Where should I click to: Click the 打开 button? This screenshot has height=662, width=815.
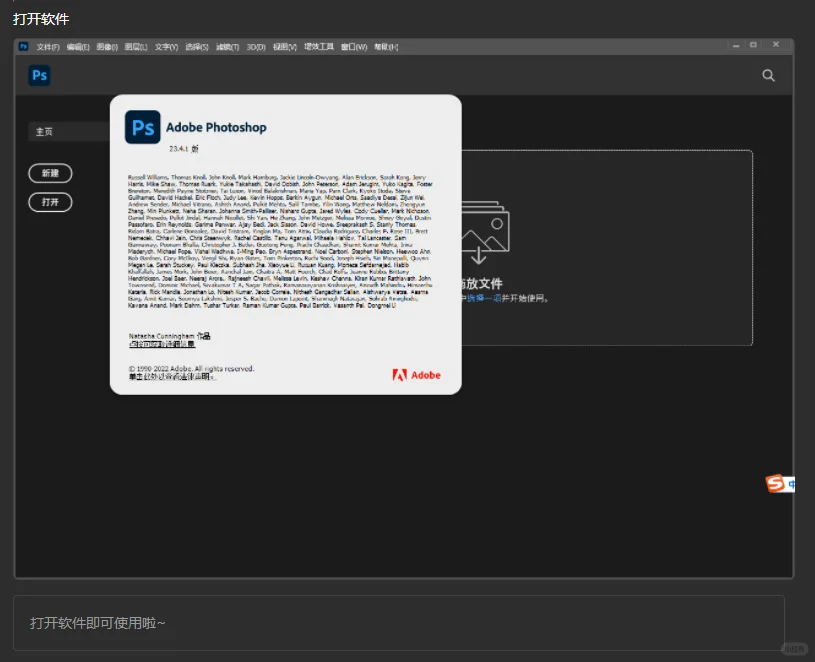pyautogui.click(x=50, y=202)
